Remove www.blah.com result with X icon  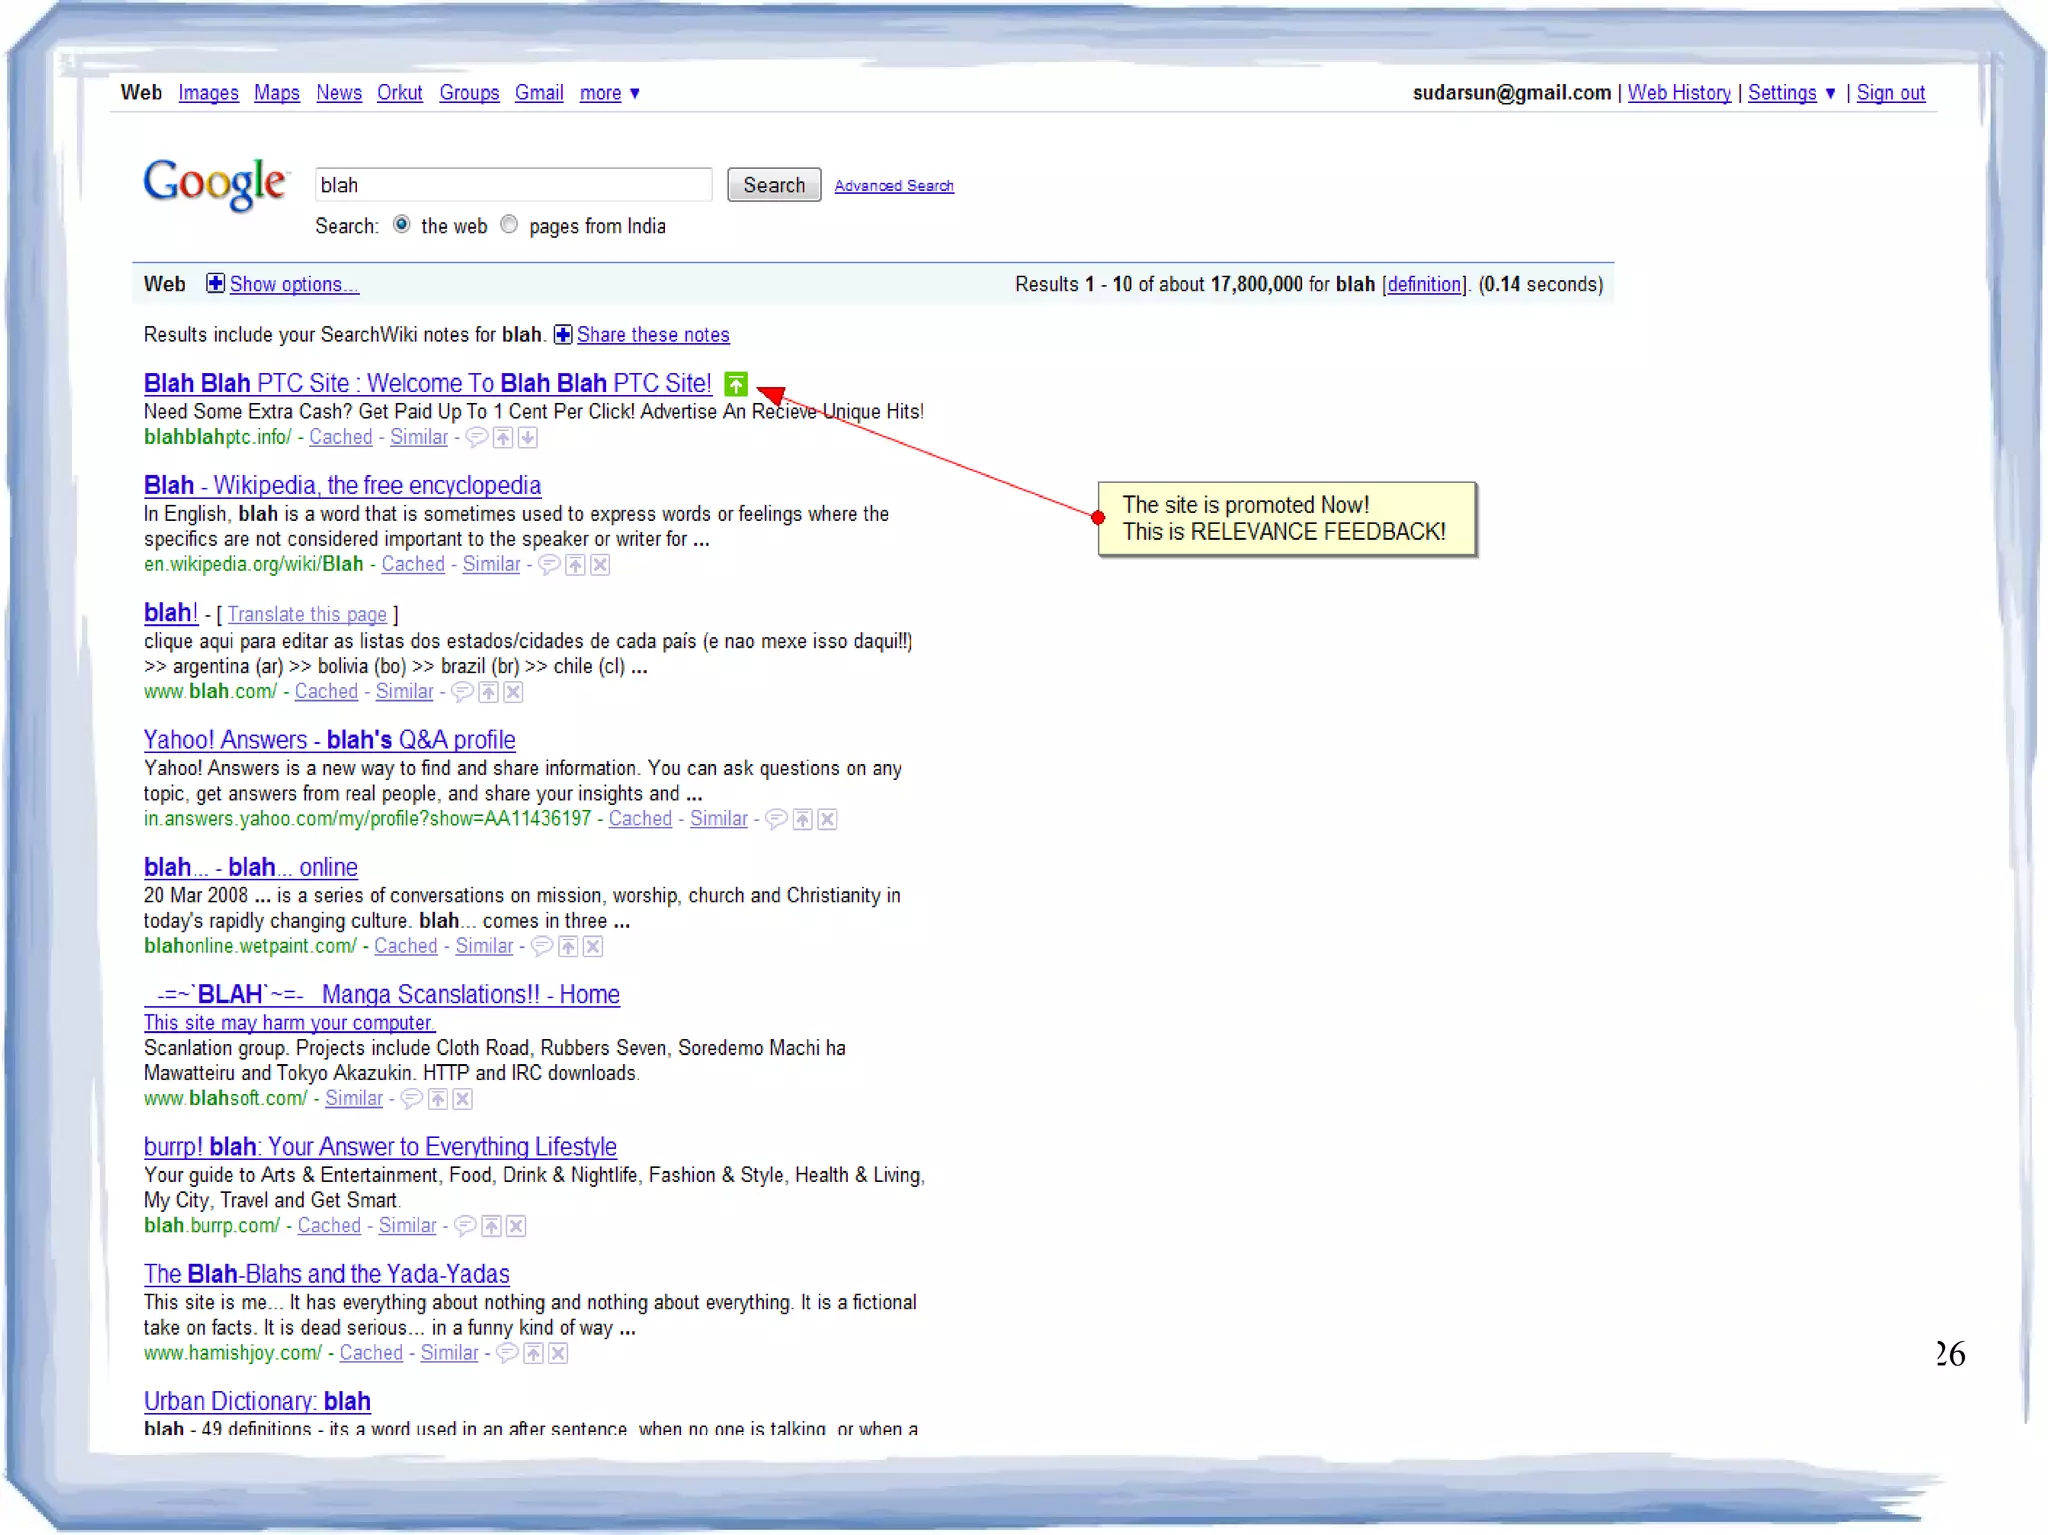click(x=513, y=691)
